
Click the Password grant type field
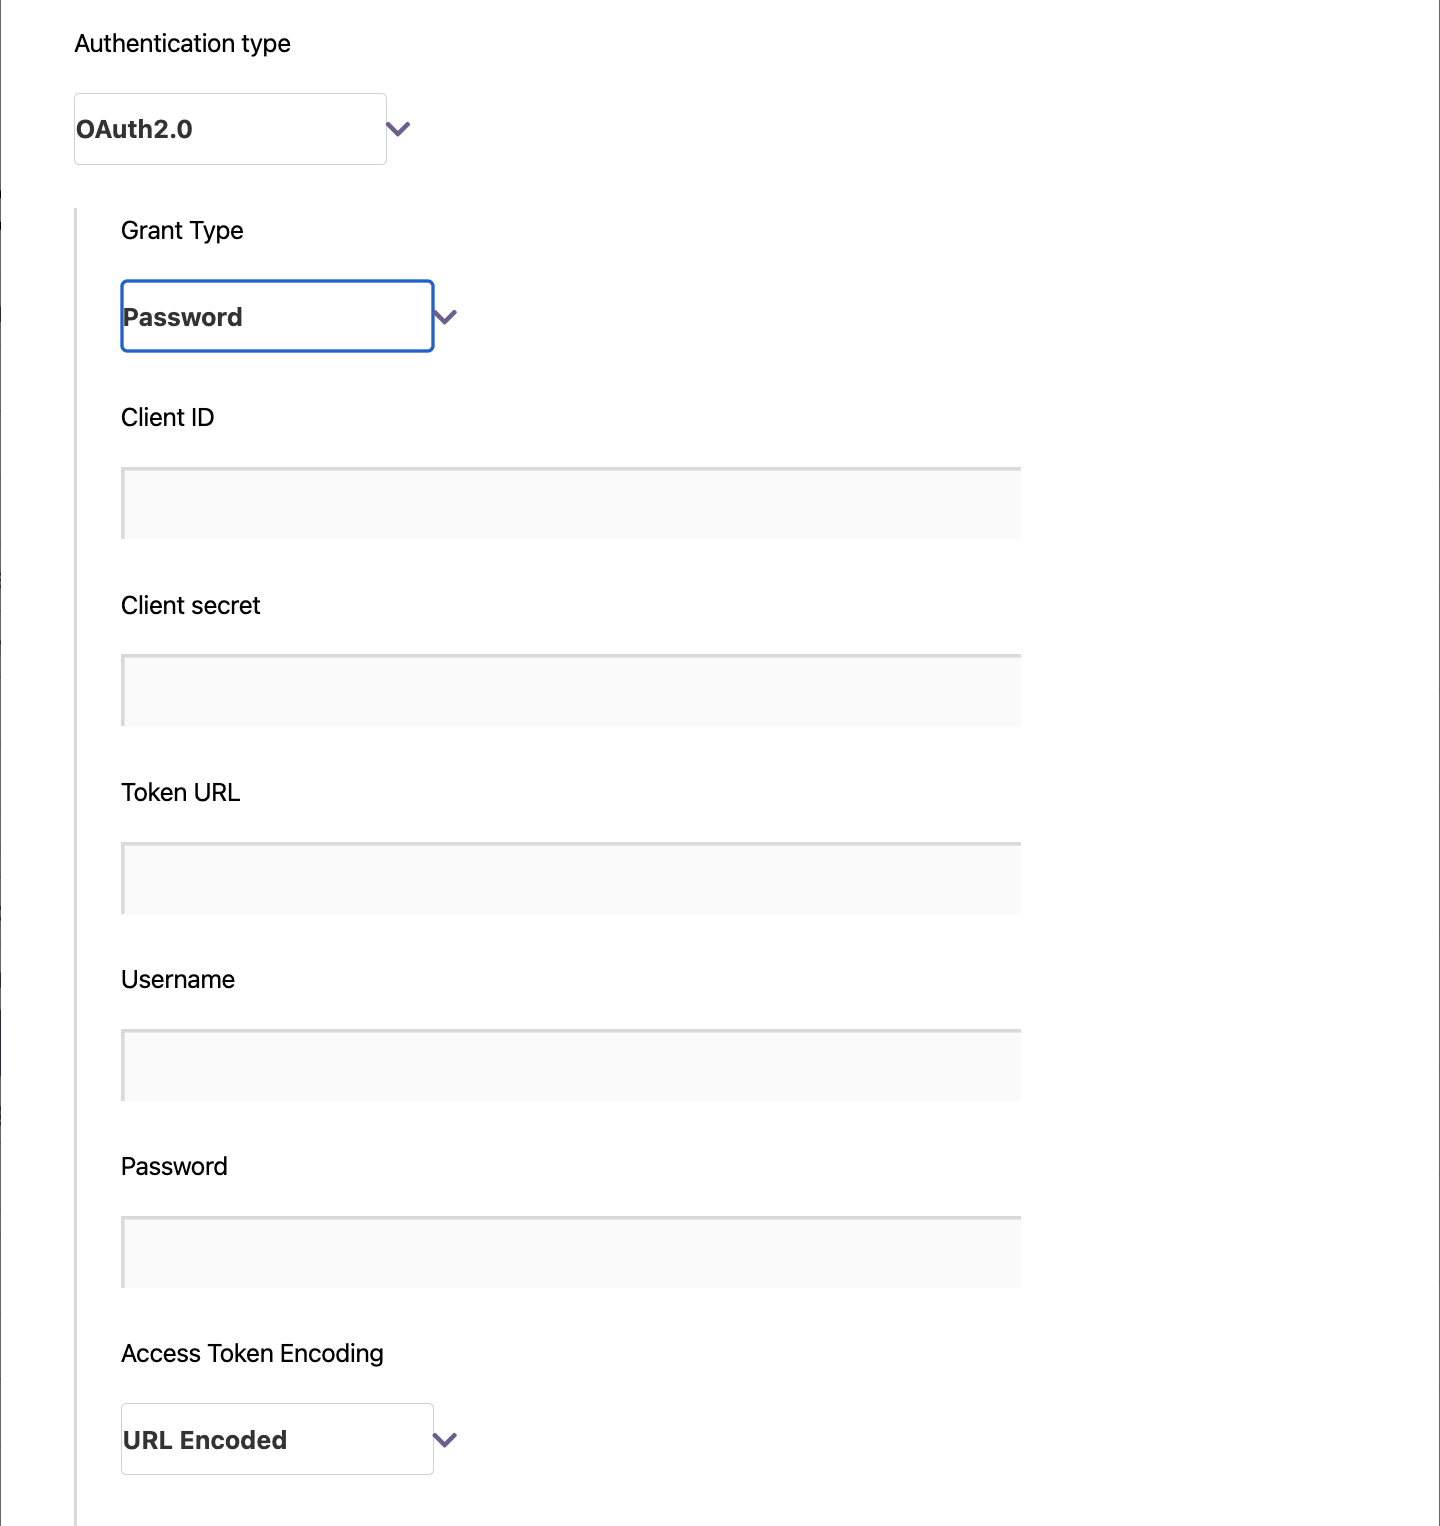point(277,315)
